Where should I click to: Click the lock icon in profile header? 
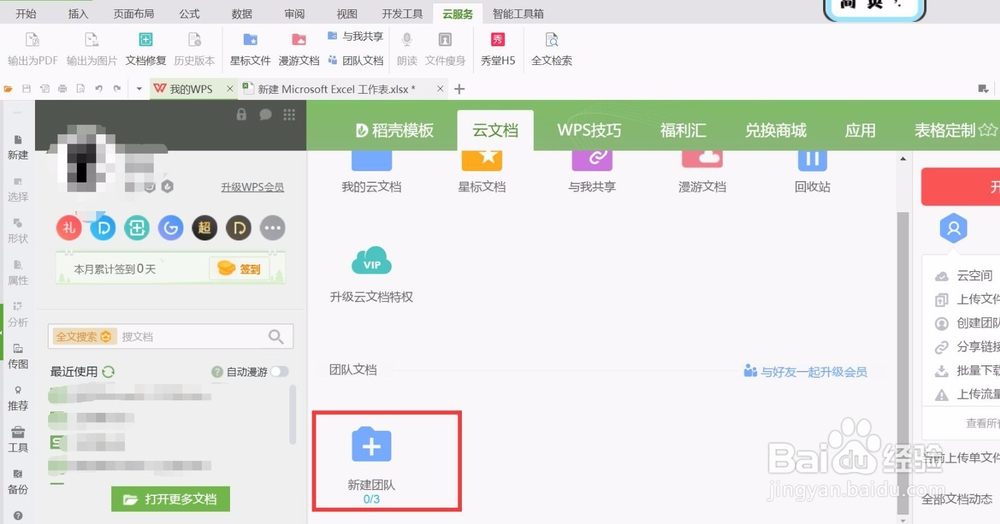(x=241, y=115)
